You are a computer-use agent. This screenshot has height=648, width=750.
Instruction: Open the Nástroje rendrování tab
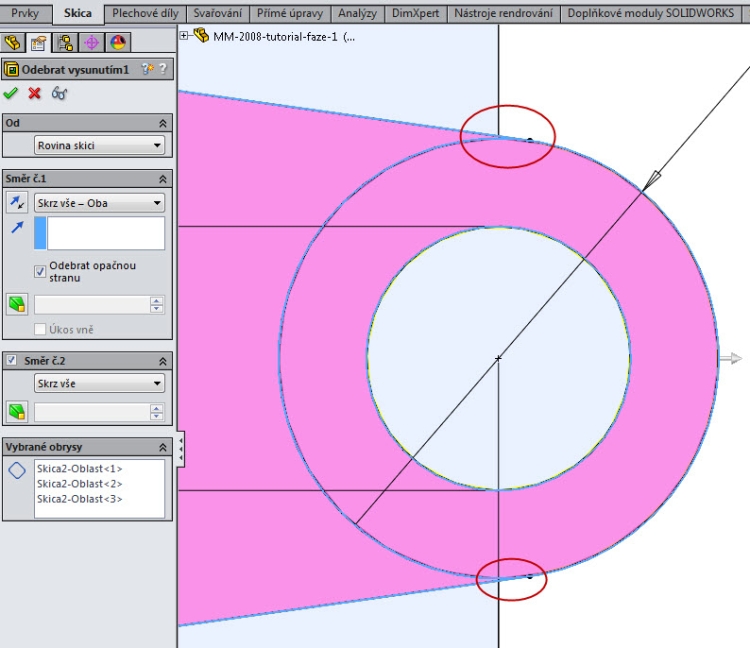pos(503,13)
